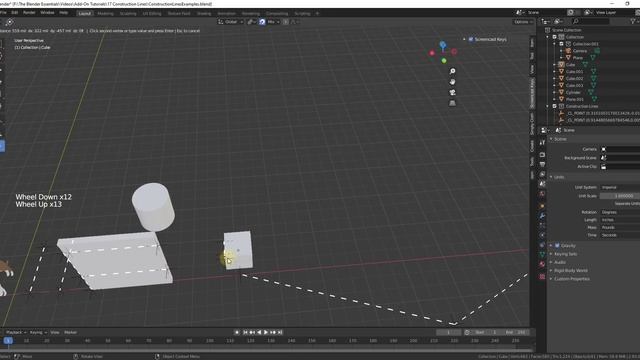Click the Unit Scale value slider
Image resolution: width=640 pixels, height=360 pixels.
[x=620, y=196]
